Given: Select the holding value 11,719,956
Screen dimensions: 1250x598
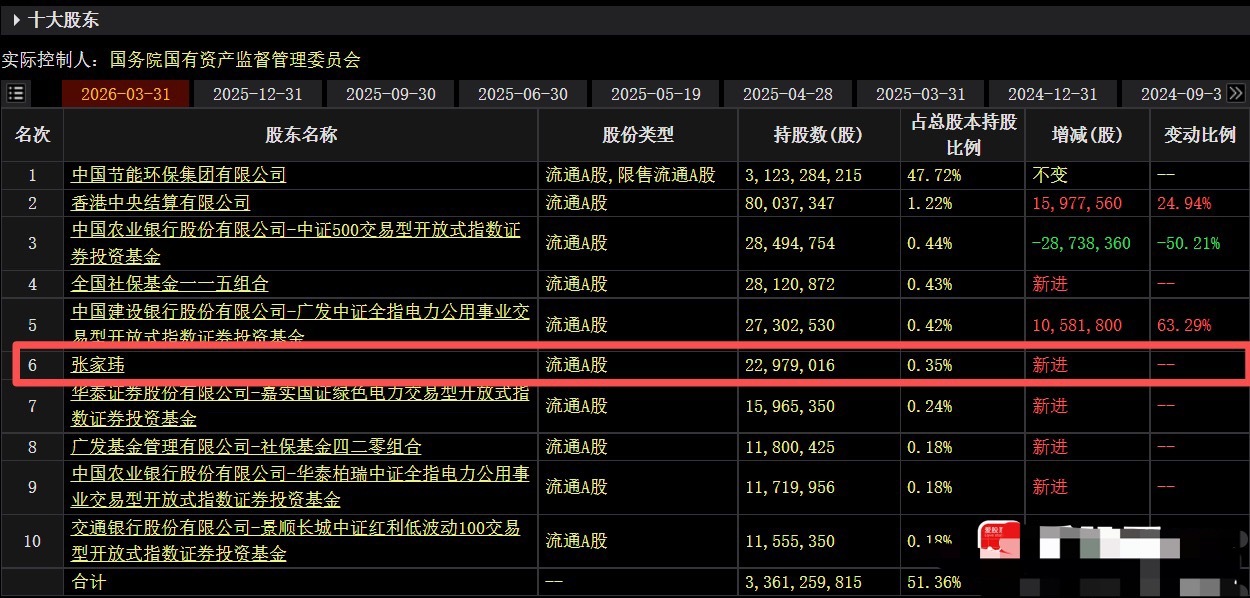Looking at the screenshot, I should (x=790, y=487).
